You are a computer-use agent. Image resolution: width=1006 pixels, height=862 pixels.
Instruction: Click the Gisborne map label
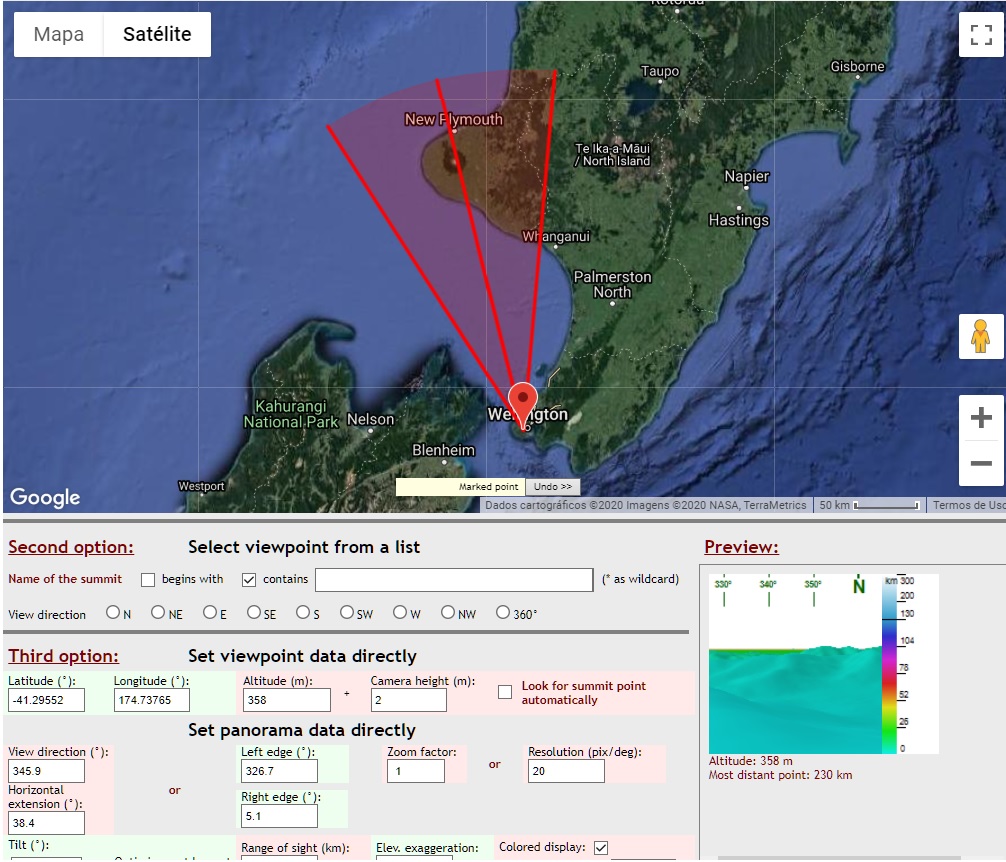857,66
